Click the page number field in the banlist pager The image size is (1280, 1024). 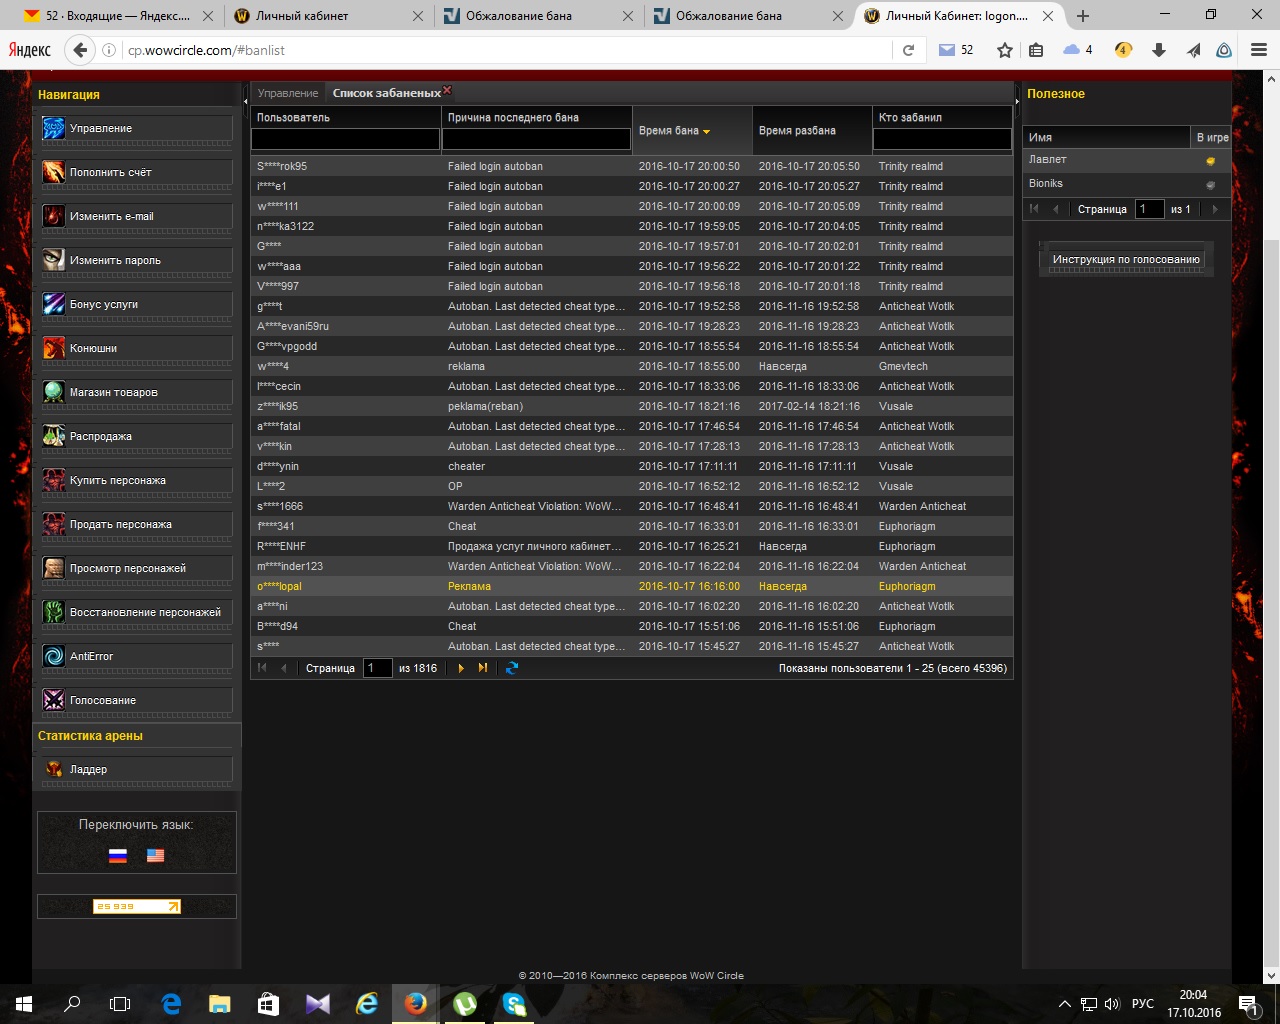[x=377, y=668]
